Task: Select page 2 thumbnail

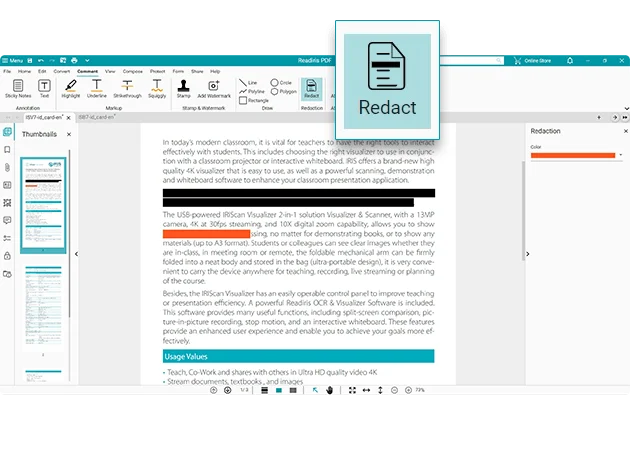Action: pos(43,307)
